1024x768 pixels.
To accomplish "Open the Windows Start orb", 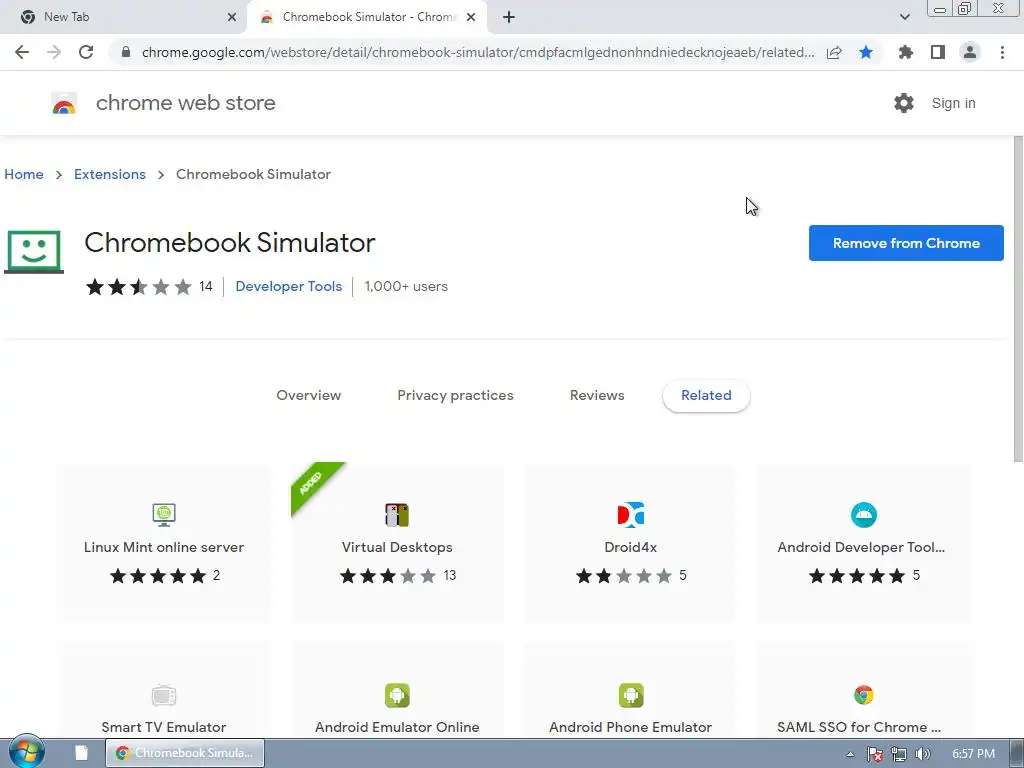I will coord(26,752).
